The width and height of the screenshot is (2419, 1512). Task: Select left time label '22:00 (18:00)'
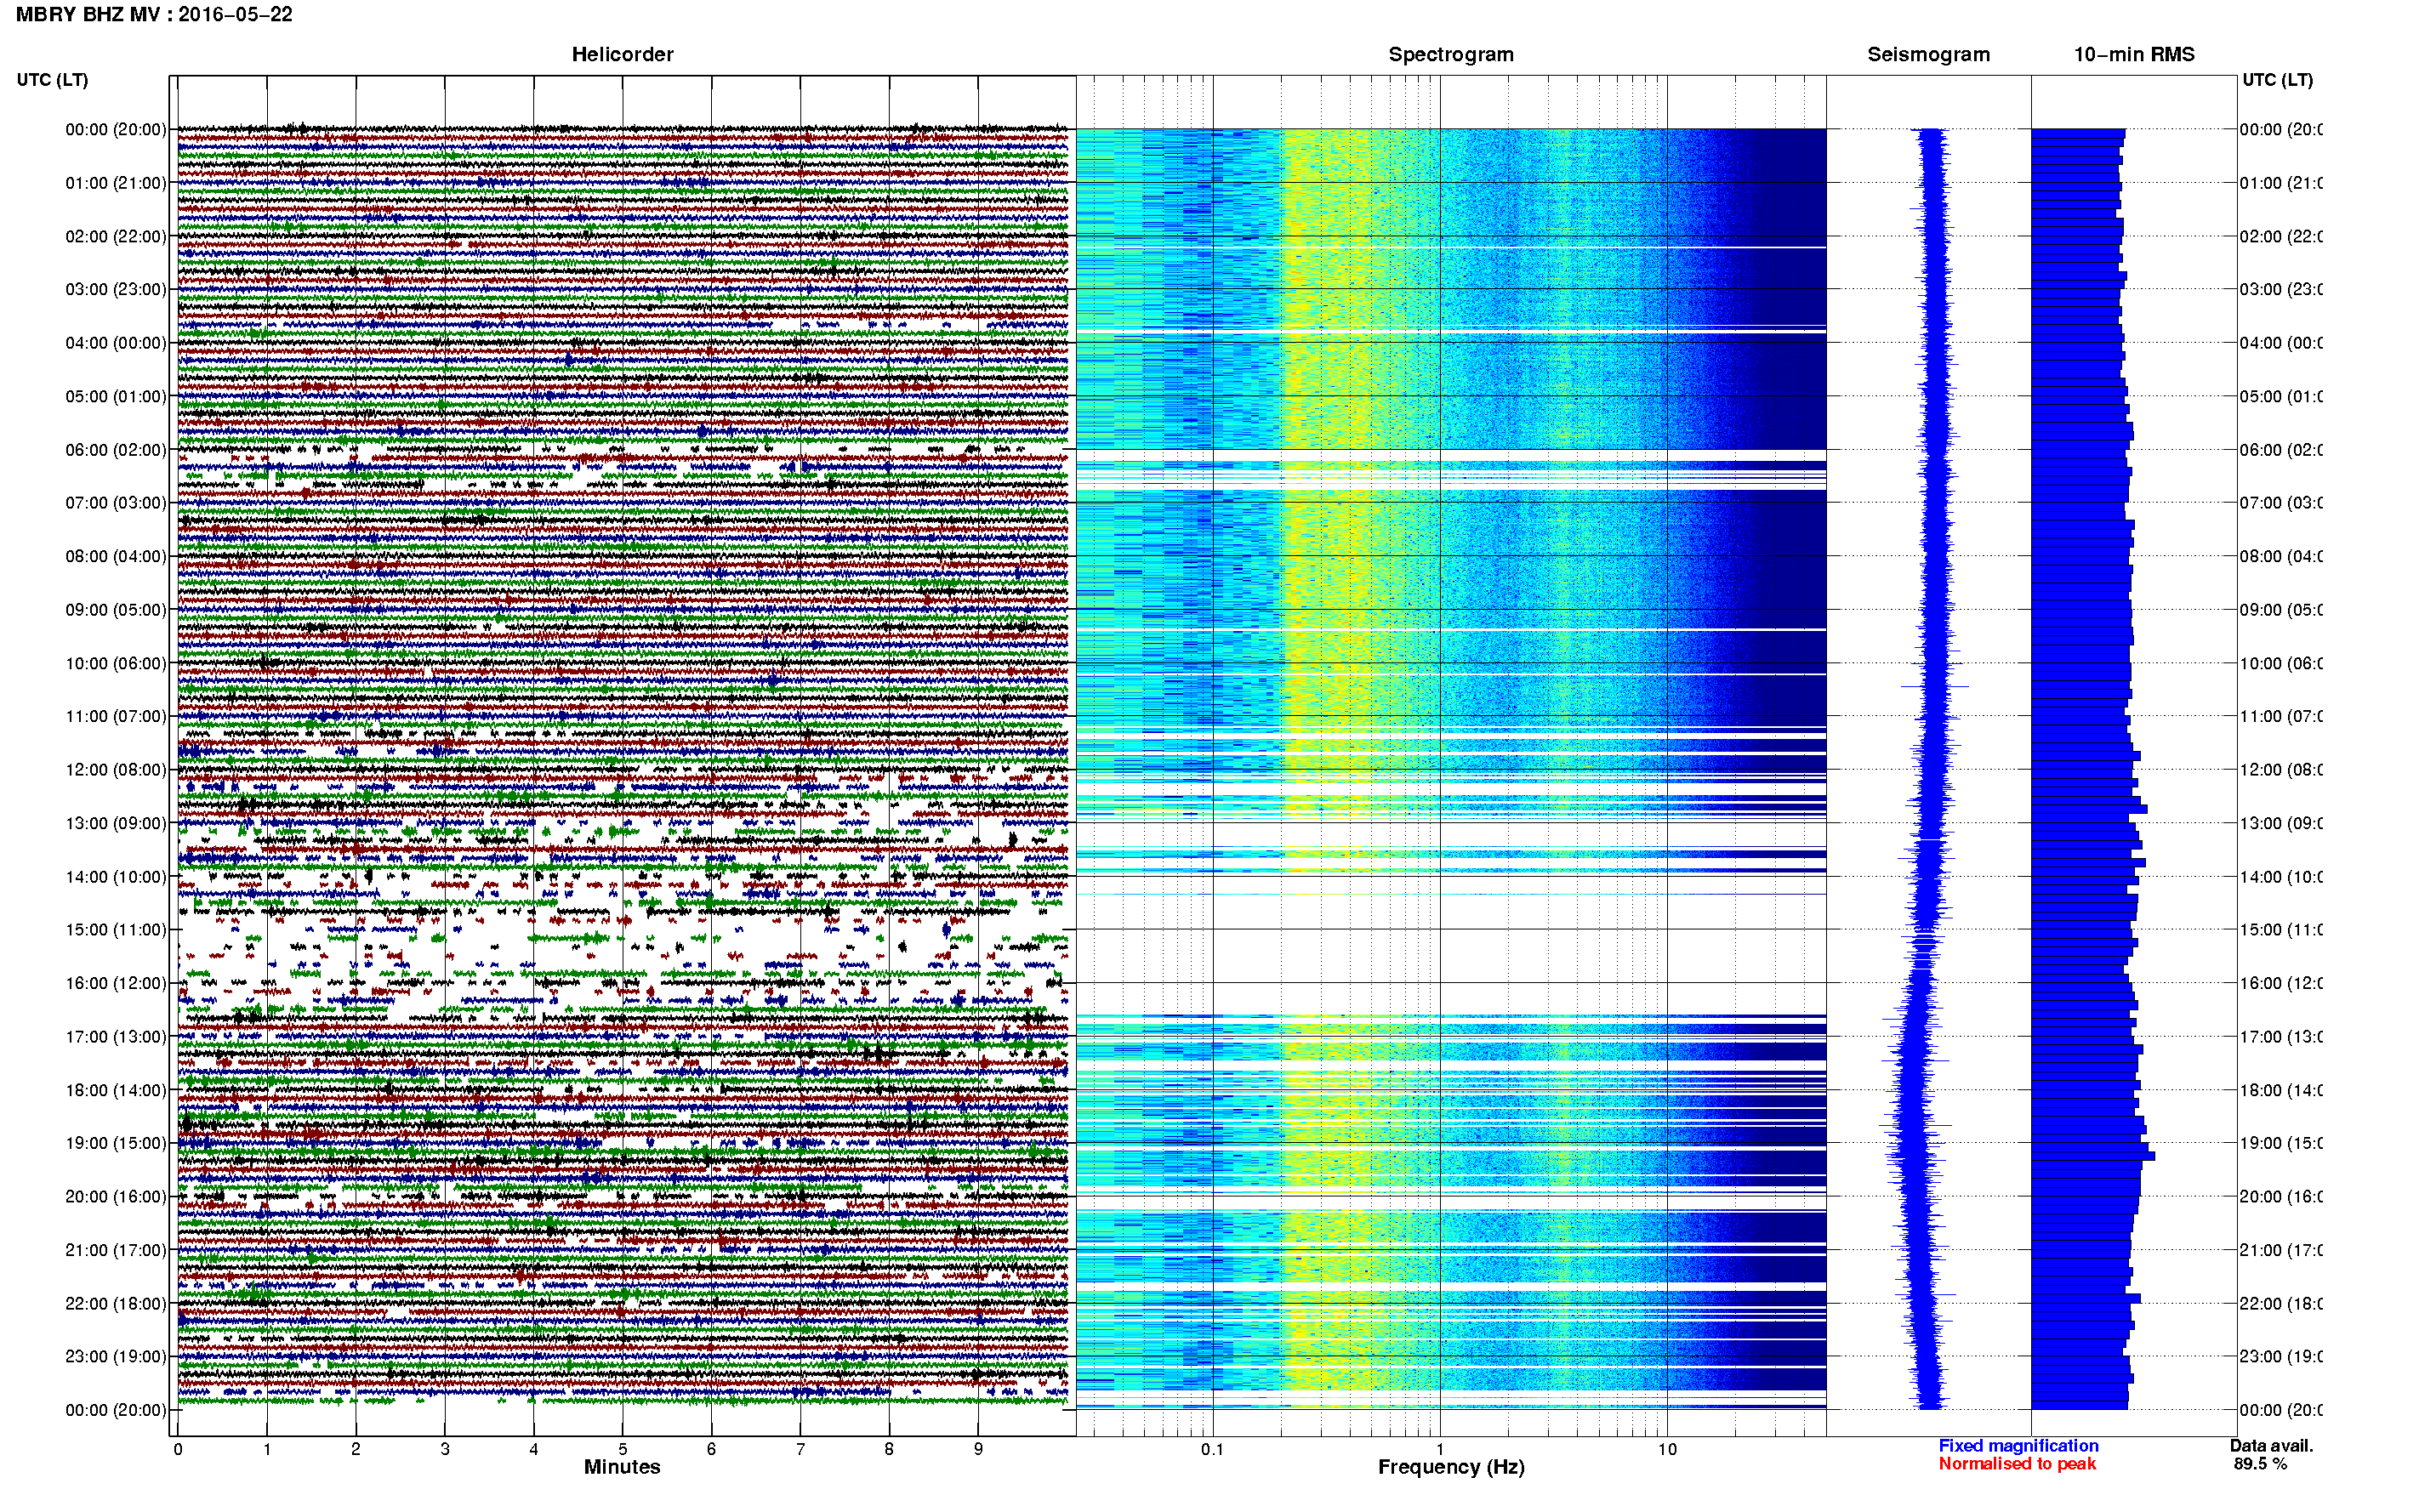pos(116,1303)
